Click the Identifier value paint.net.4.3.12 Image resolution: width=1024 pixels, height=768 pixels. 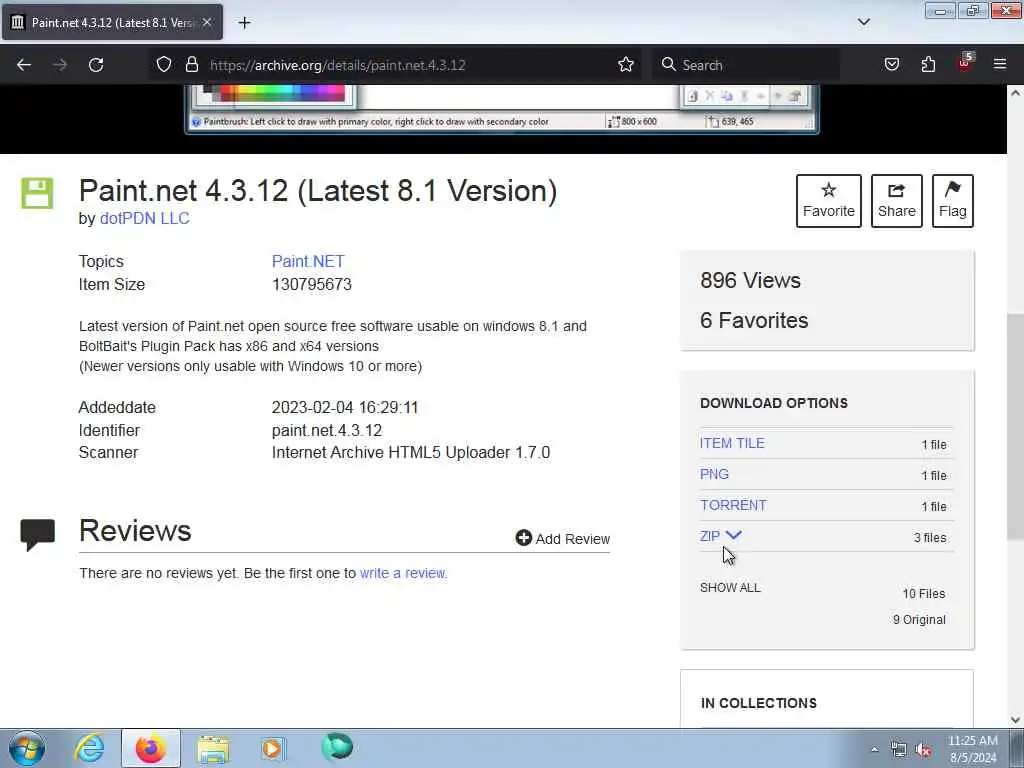pos(327,430)
